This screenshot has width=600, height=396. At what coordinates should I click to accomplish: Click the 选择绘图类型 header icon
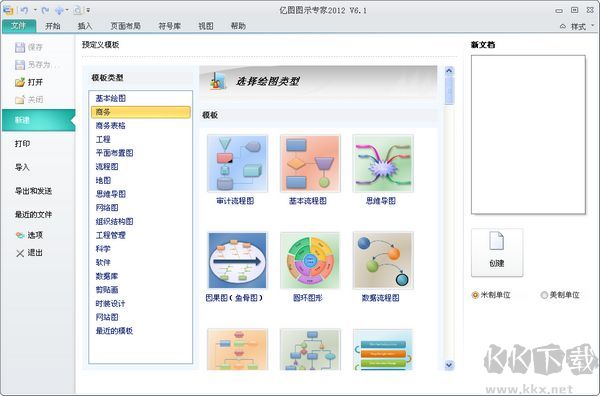[x=218, y=81]
